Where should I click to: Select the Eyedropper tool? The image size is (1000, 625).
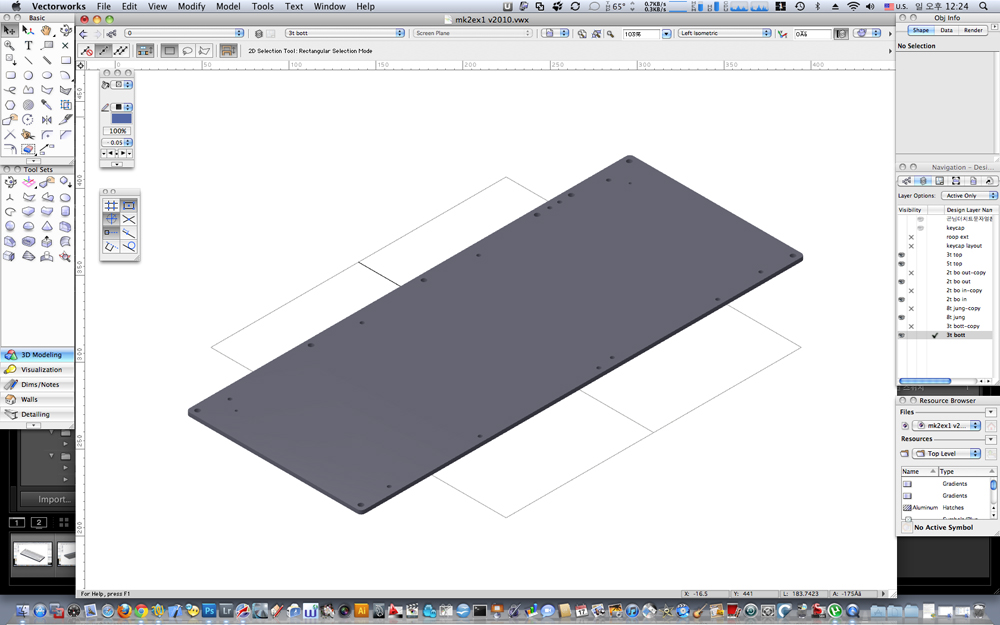47,105
